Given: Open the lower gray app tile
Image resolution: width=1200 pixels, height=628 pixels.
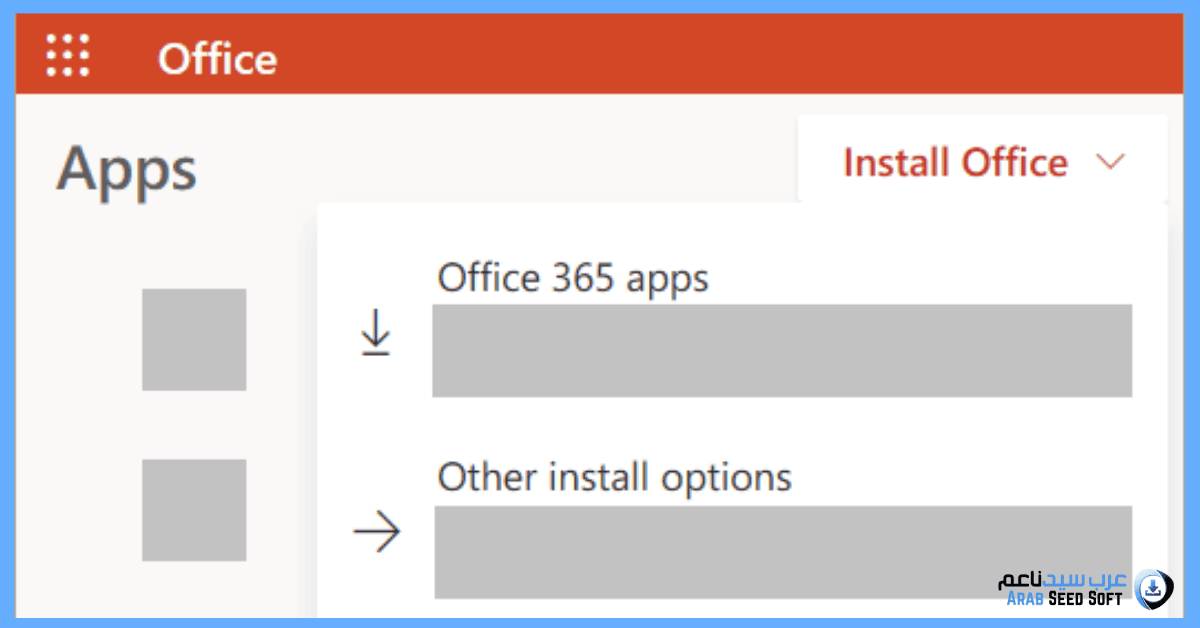Looking at the screenshot, I should pos(194,510).
